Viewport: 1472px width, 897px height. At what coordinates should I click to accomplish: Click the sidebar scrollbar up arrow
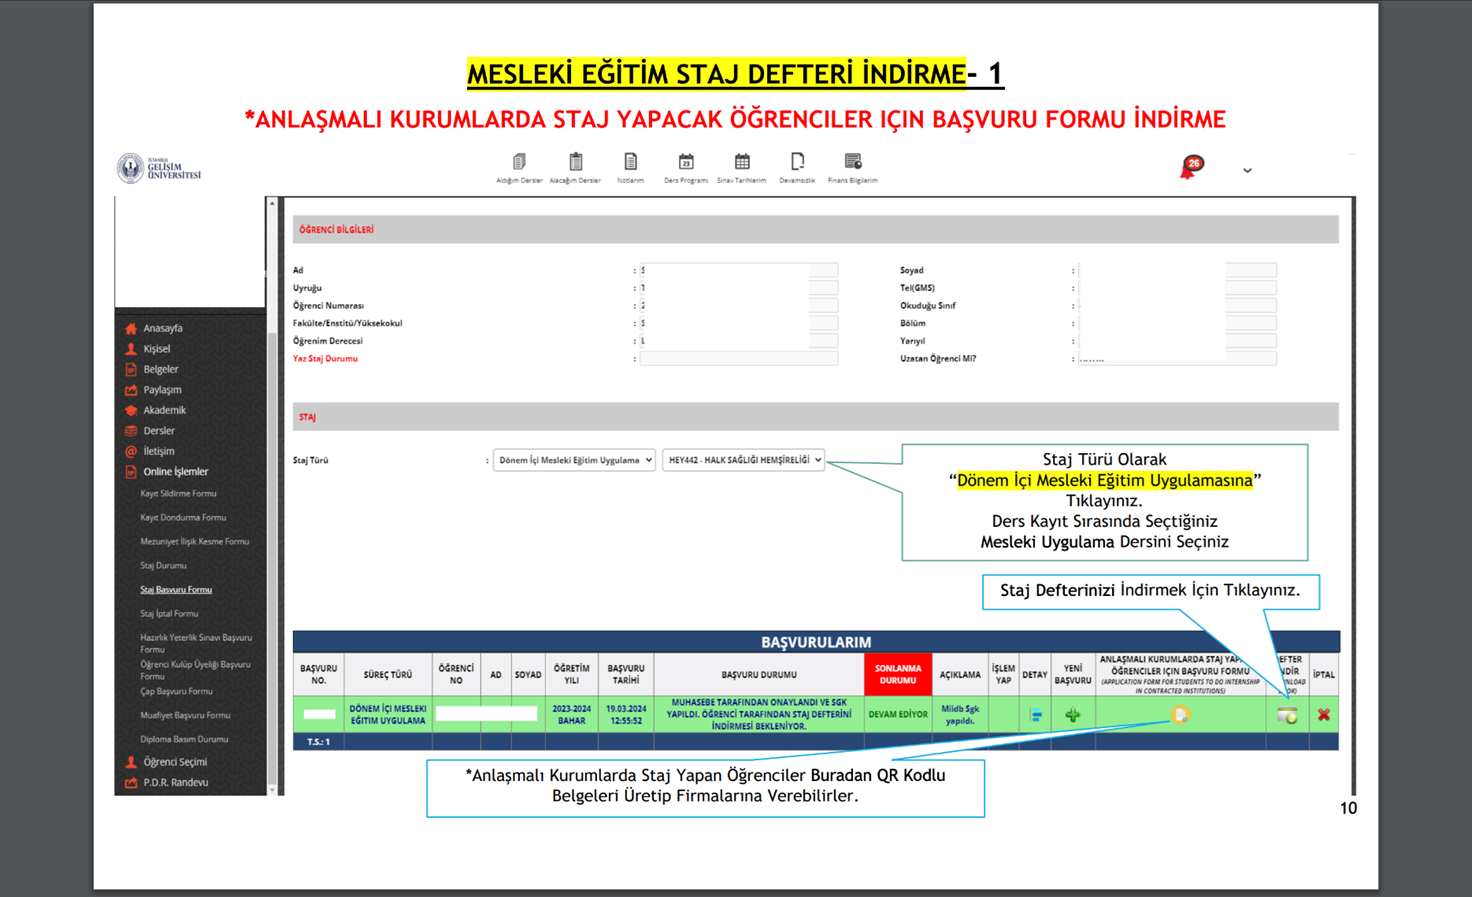click(272, 204)
